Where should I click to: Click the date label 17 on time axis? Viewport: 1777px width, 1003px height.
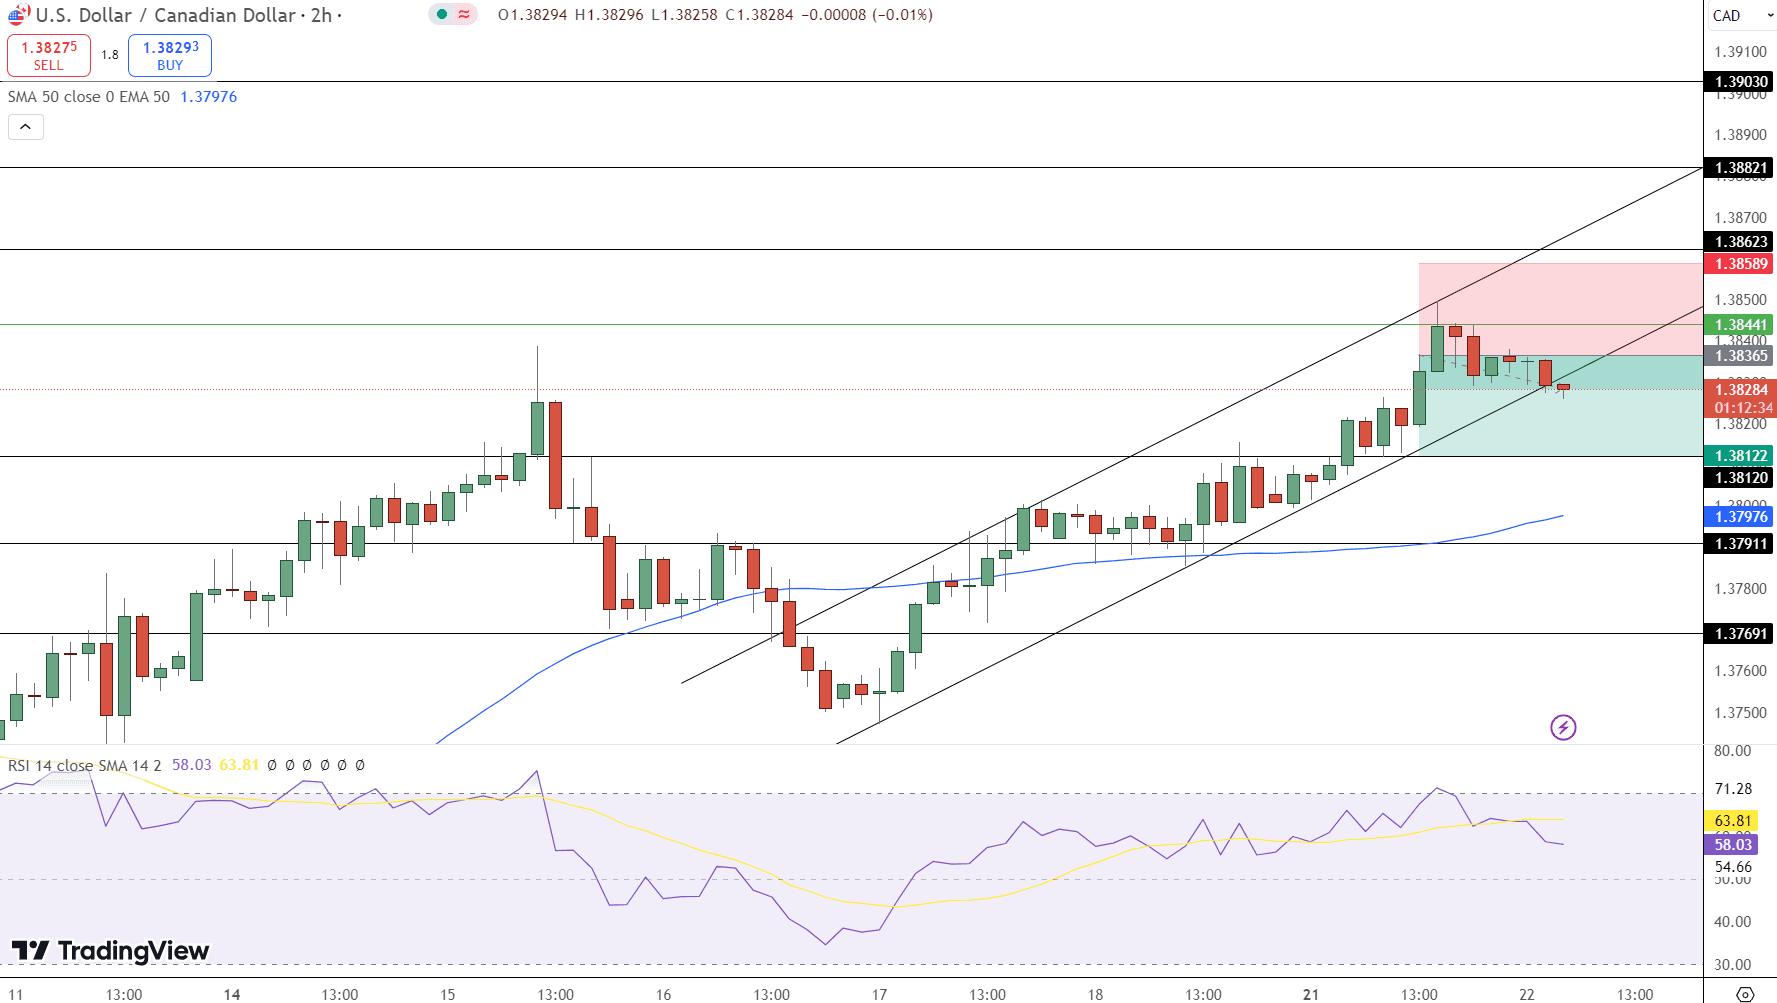(x=879, y=995)
